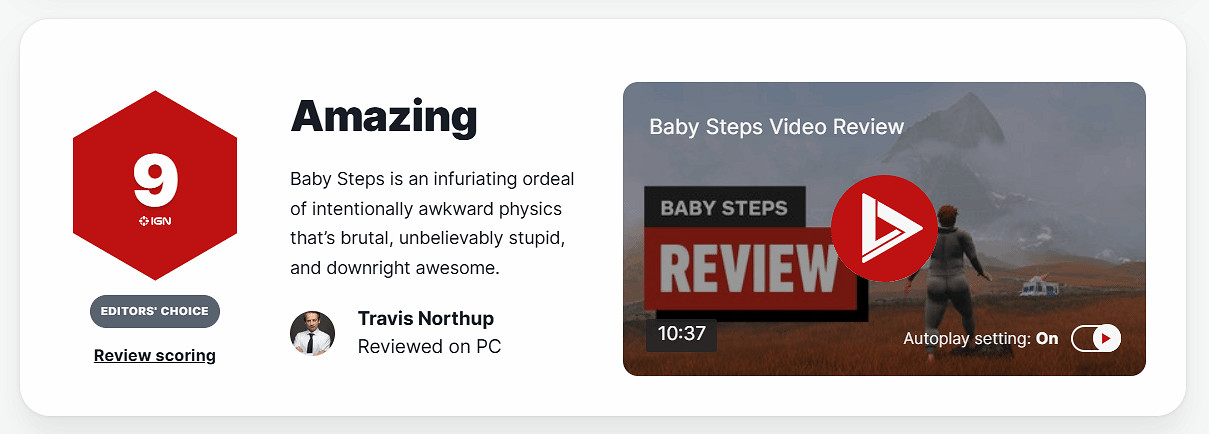Viewport: 1209px width, 434px height.
Task: Click the BABY STEPS black label in the thumbnail
Action: (x=724, y=209)
